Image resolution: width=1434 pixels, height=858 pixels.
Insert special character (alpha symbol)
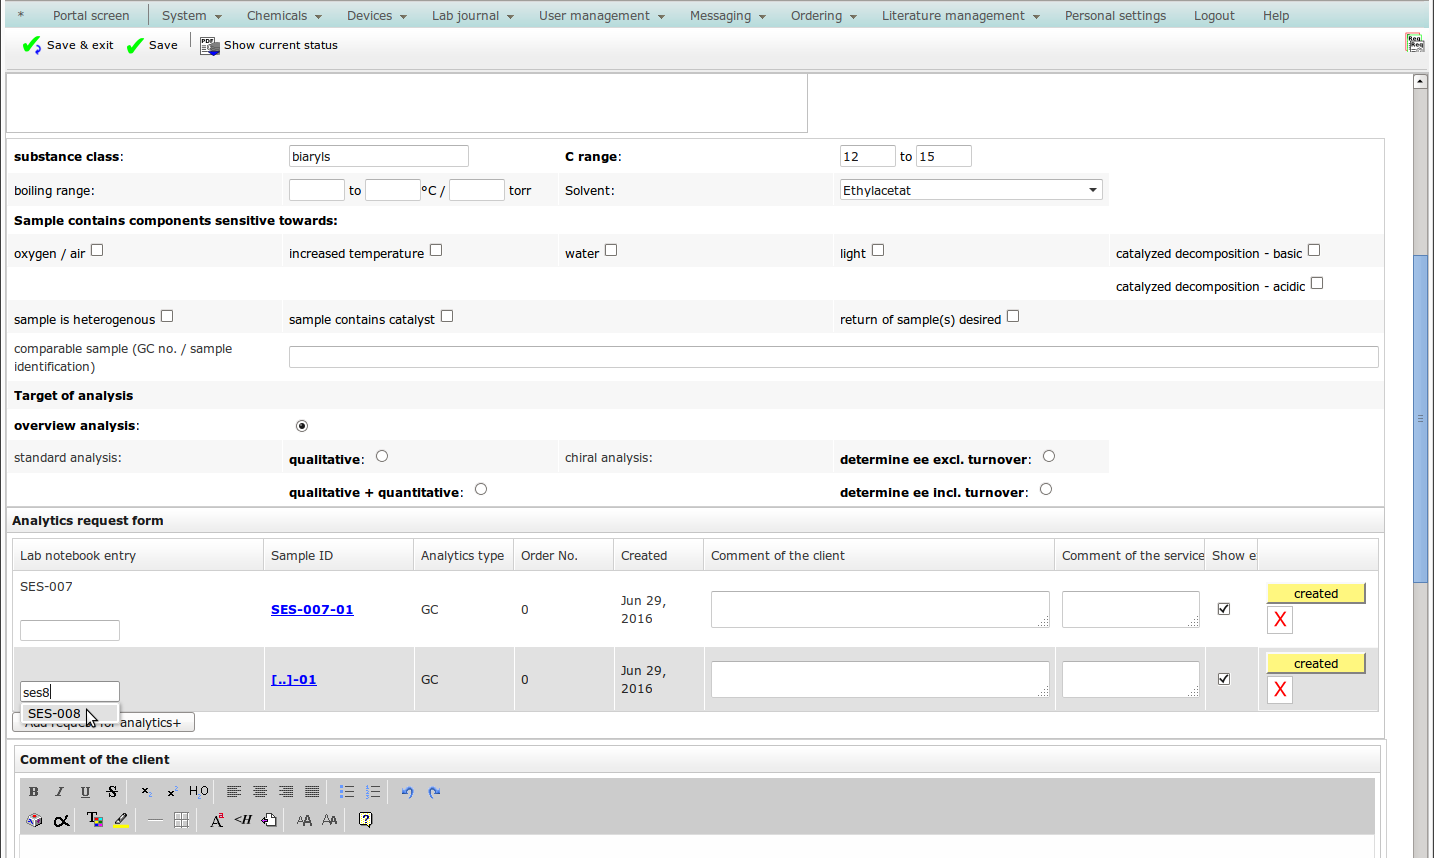61,820
